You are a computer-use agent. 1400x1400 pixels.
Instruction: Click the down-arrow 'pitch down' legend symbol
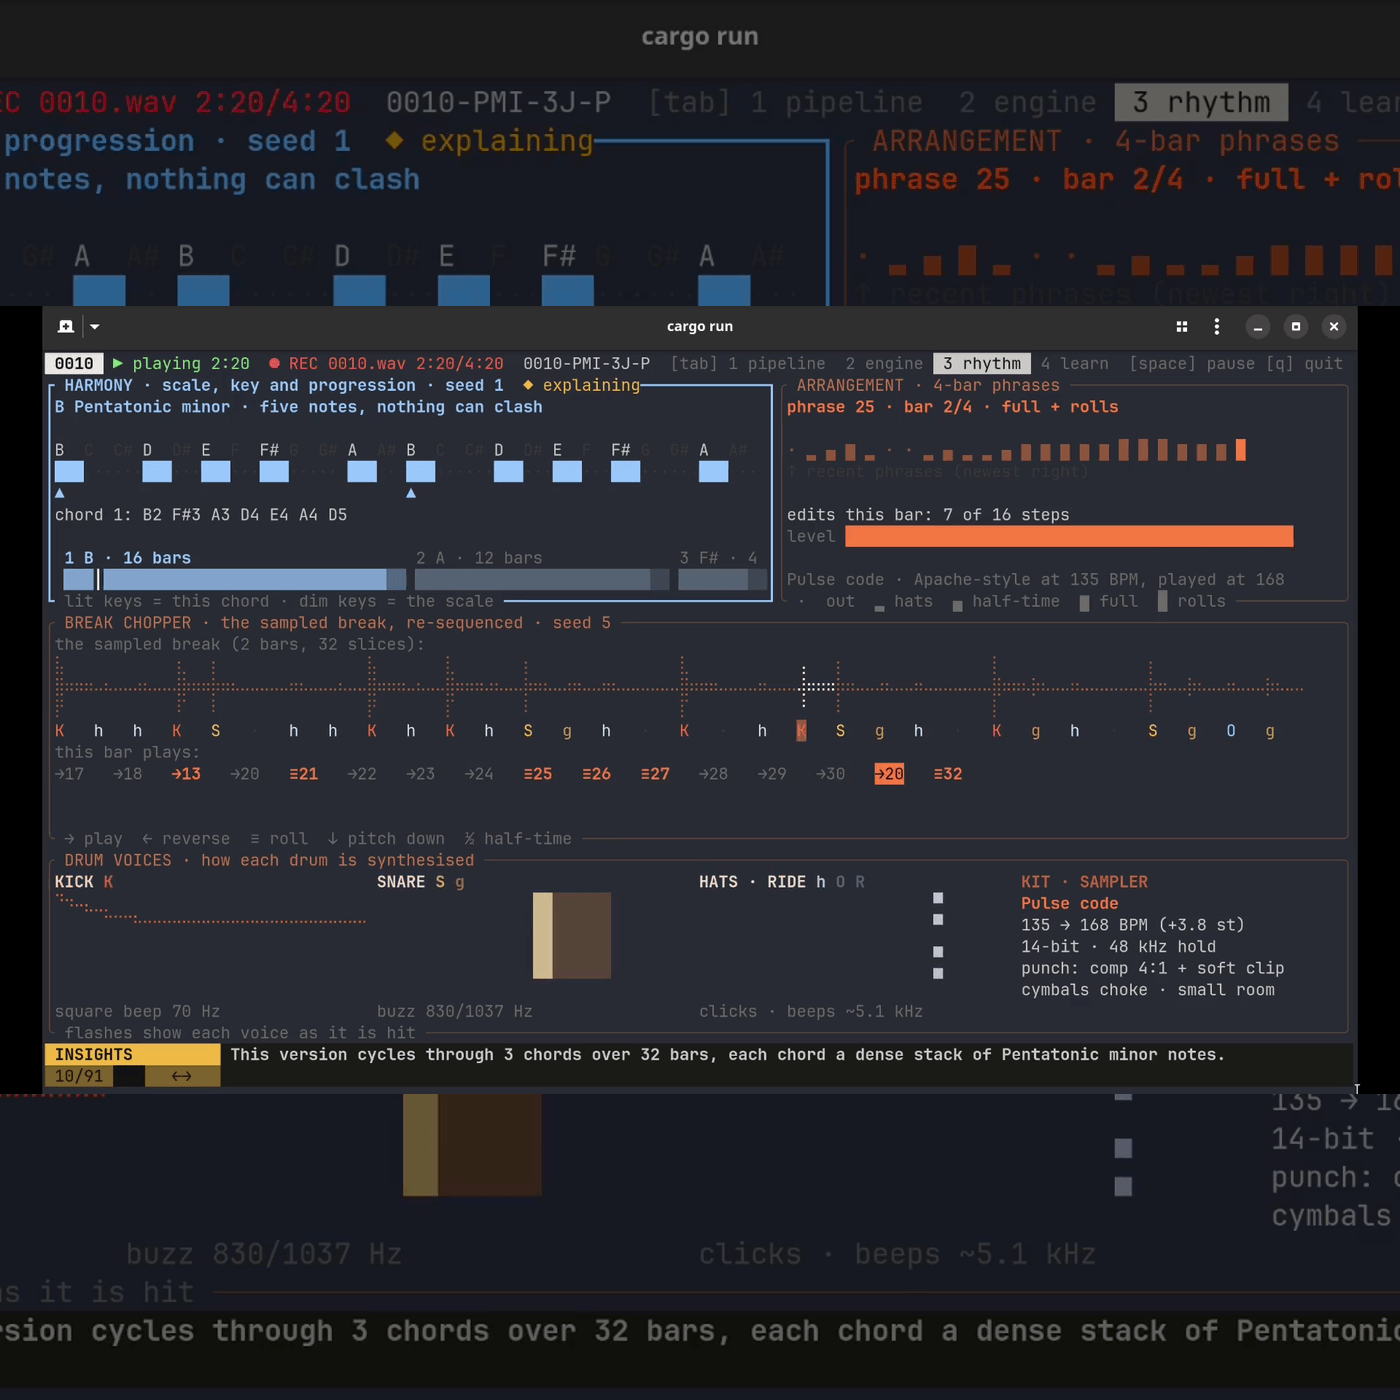tap(333, 839)
